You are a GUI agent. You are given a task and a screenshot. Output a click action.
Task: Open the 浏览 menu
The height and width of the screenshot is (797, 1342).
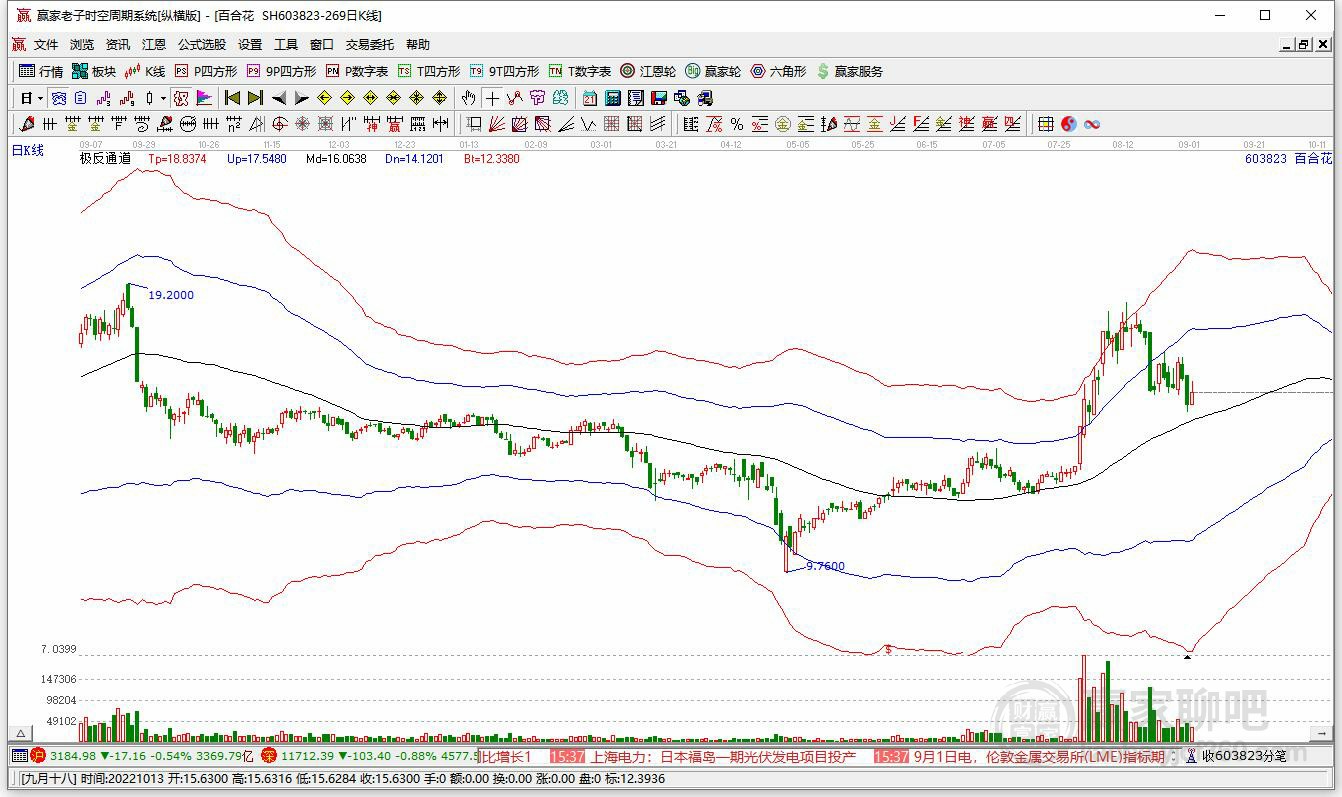(x=82, y=44)
